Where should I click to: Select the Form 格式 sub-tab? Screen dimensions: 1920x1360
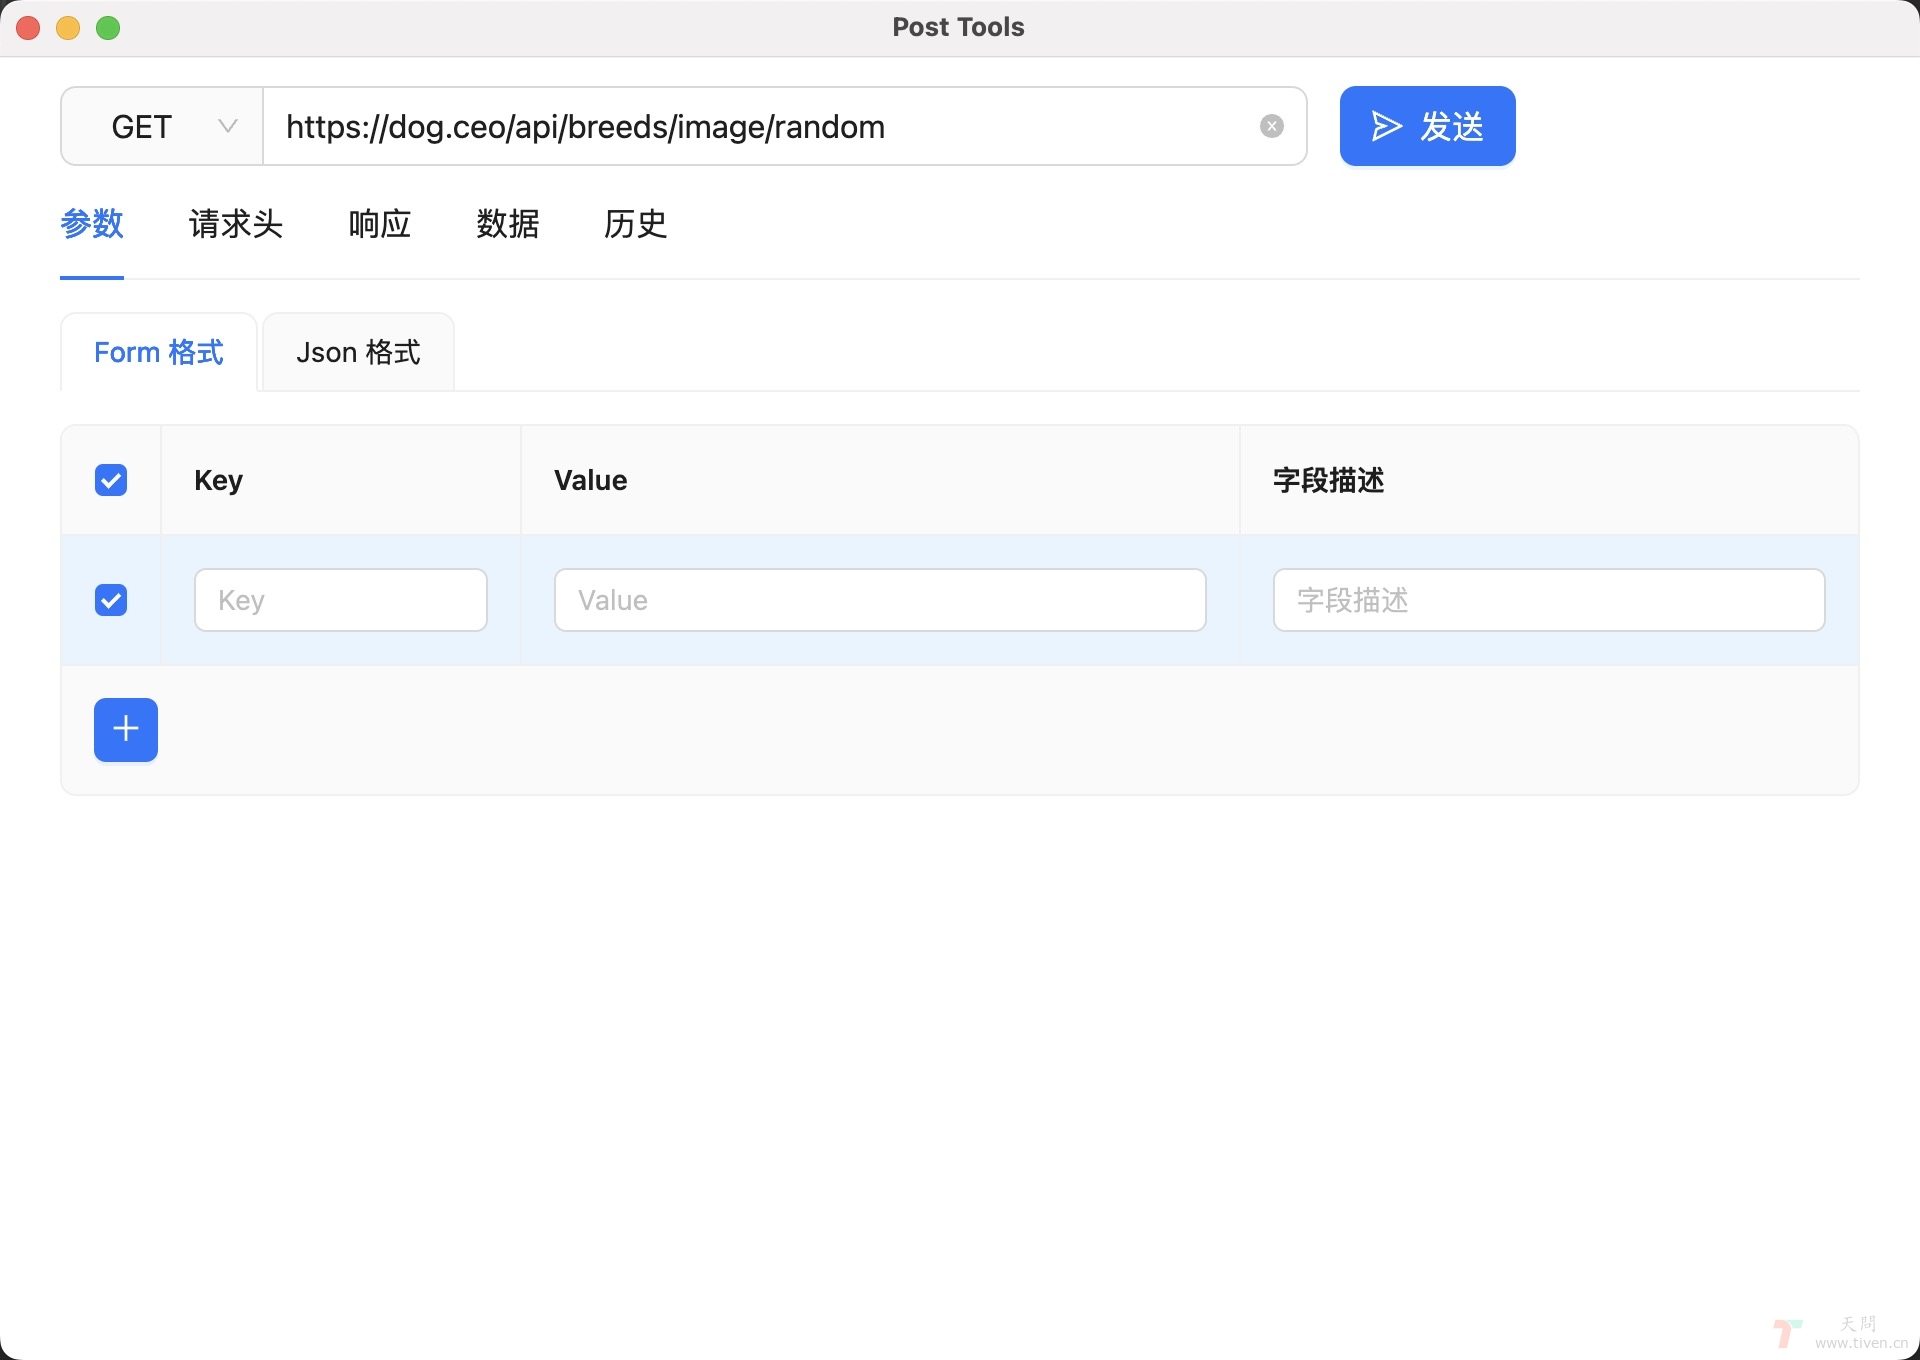pos(159,352)
